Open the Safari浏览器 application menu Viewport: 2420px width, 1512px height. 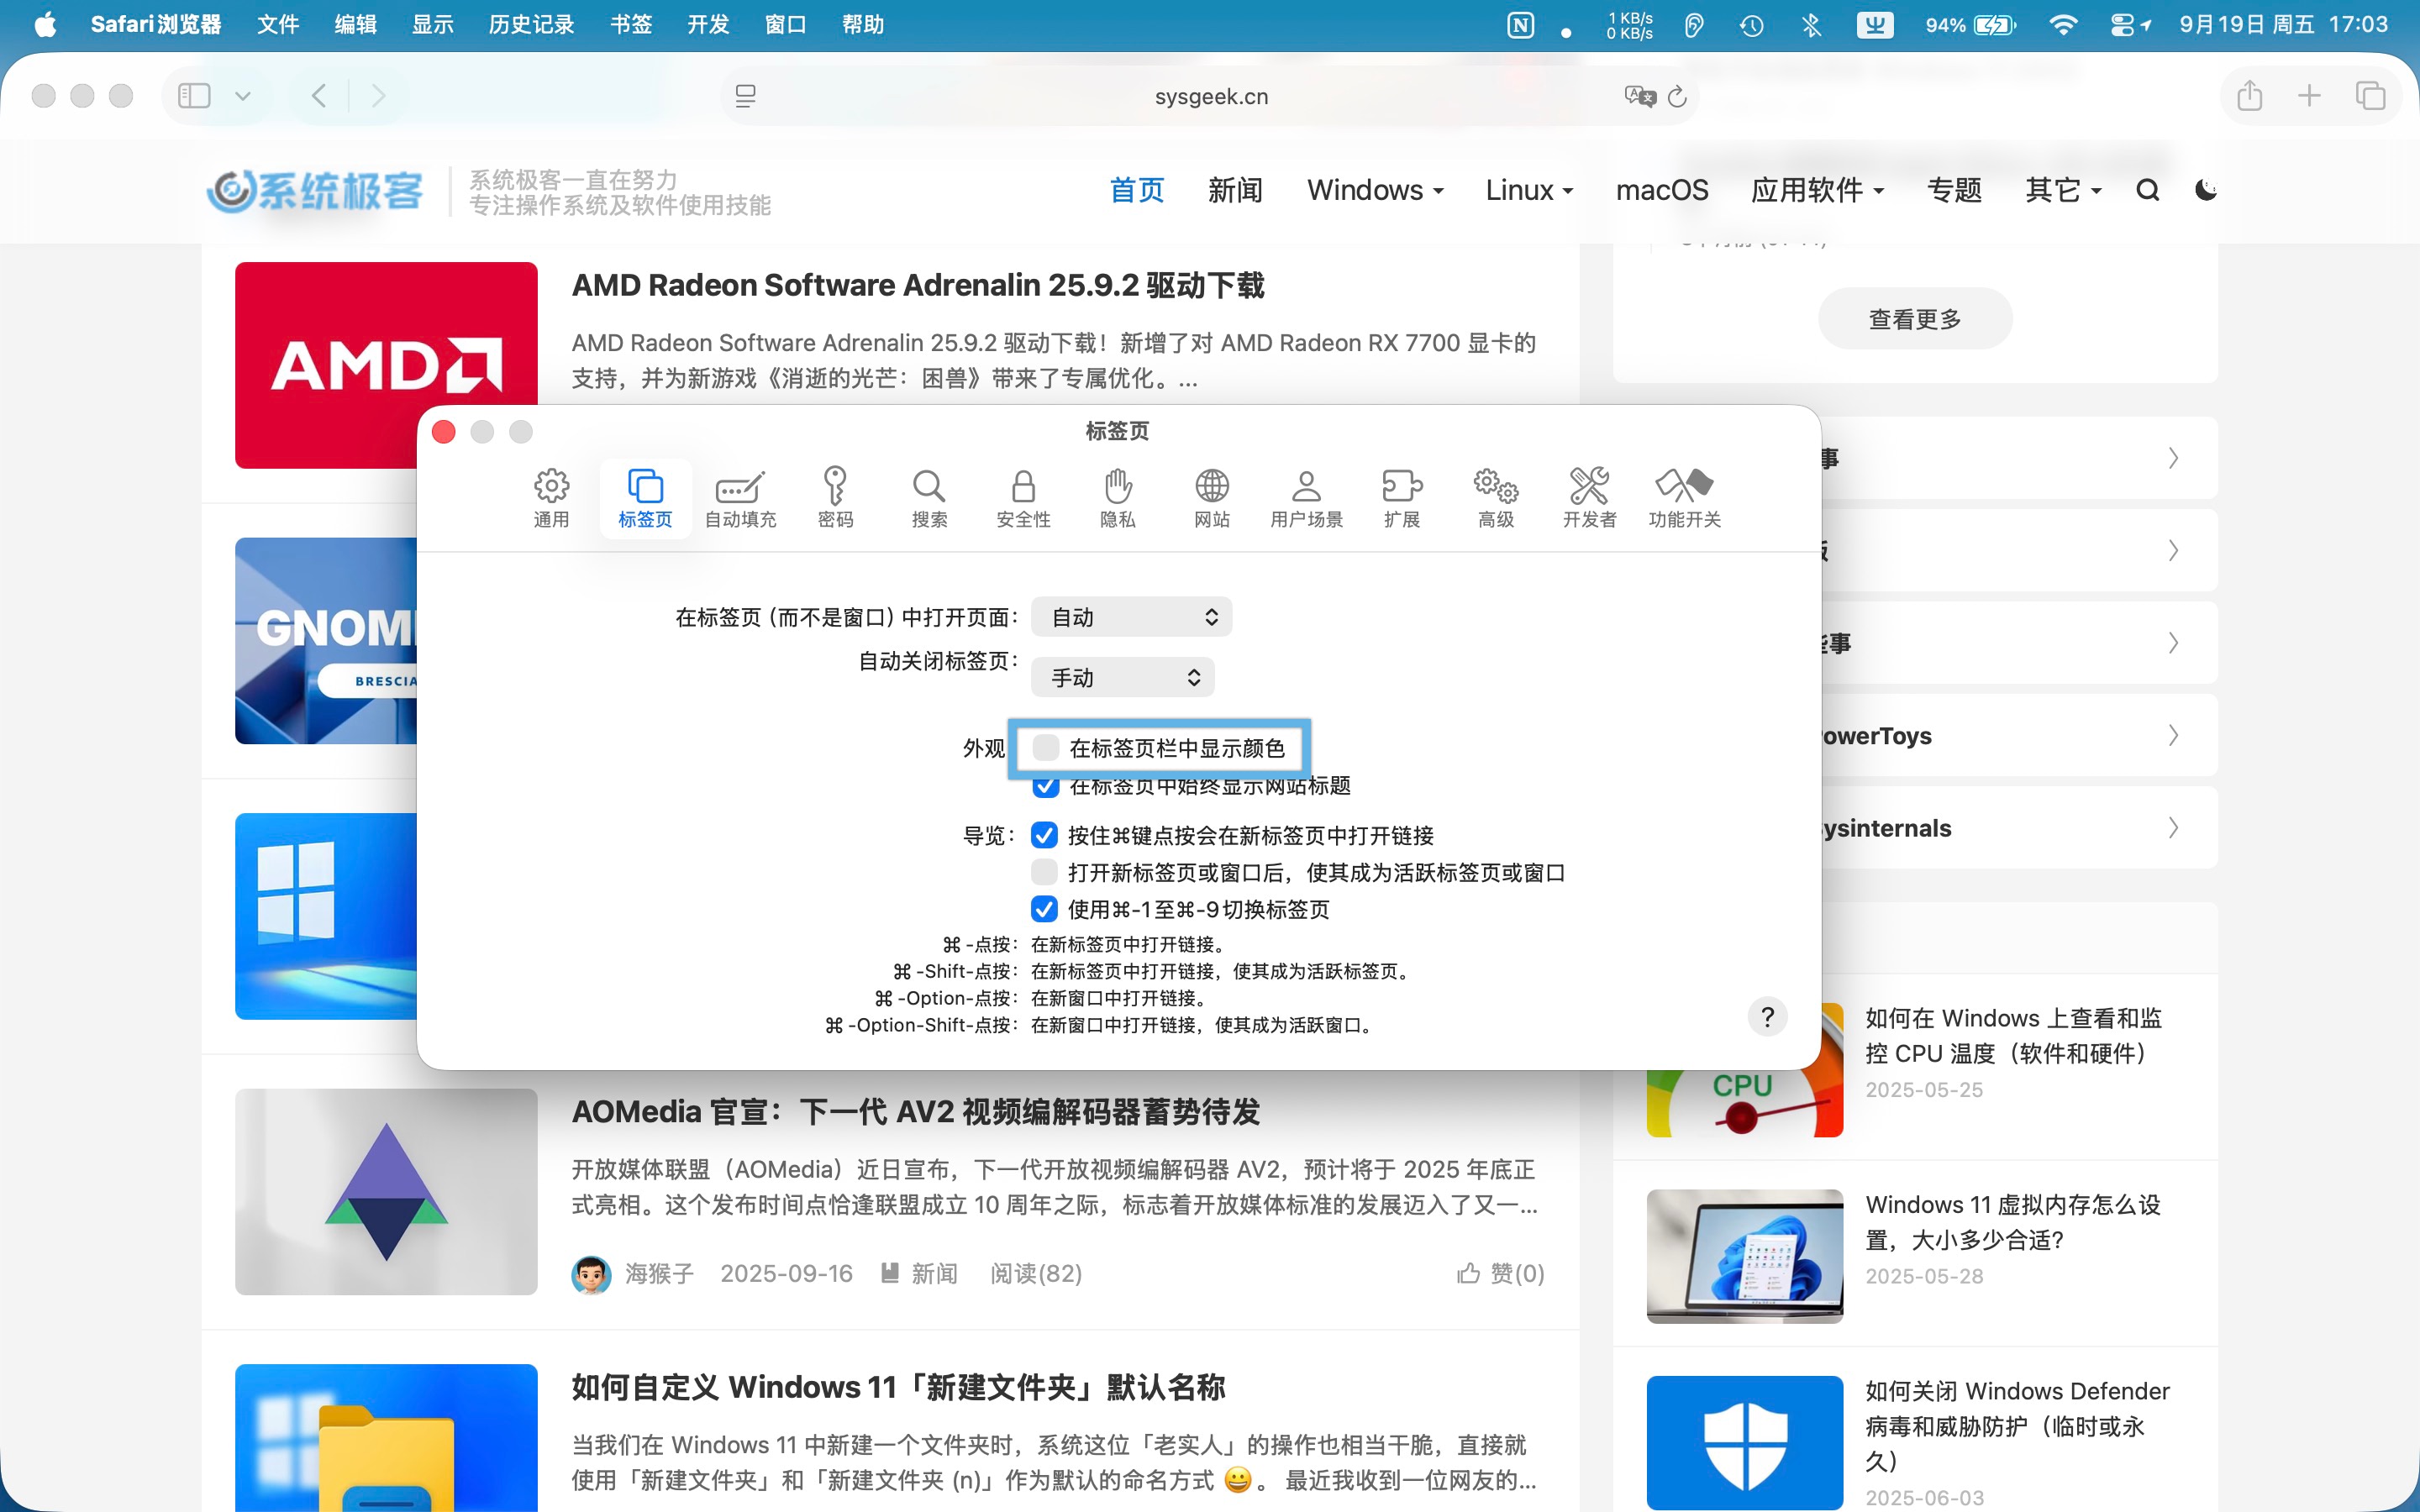[x=156, y=25]
